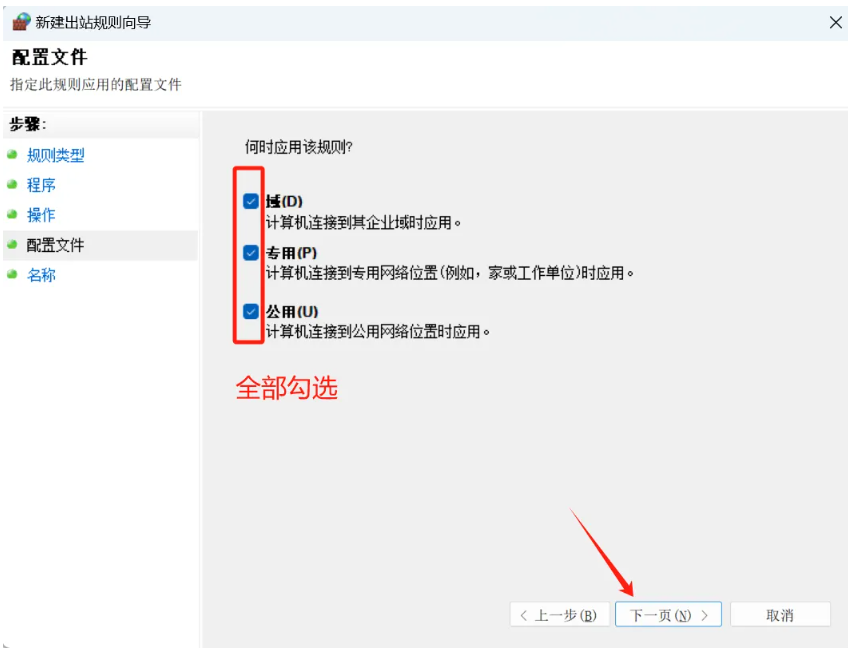This screenshot has width=848, height=656.
Task: Jump to the 操作 step
Action: tap(42, 215)
